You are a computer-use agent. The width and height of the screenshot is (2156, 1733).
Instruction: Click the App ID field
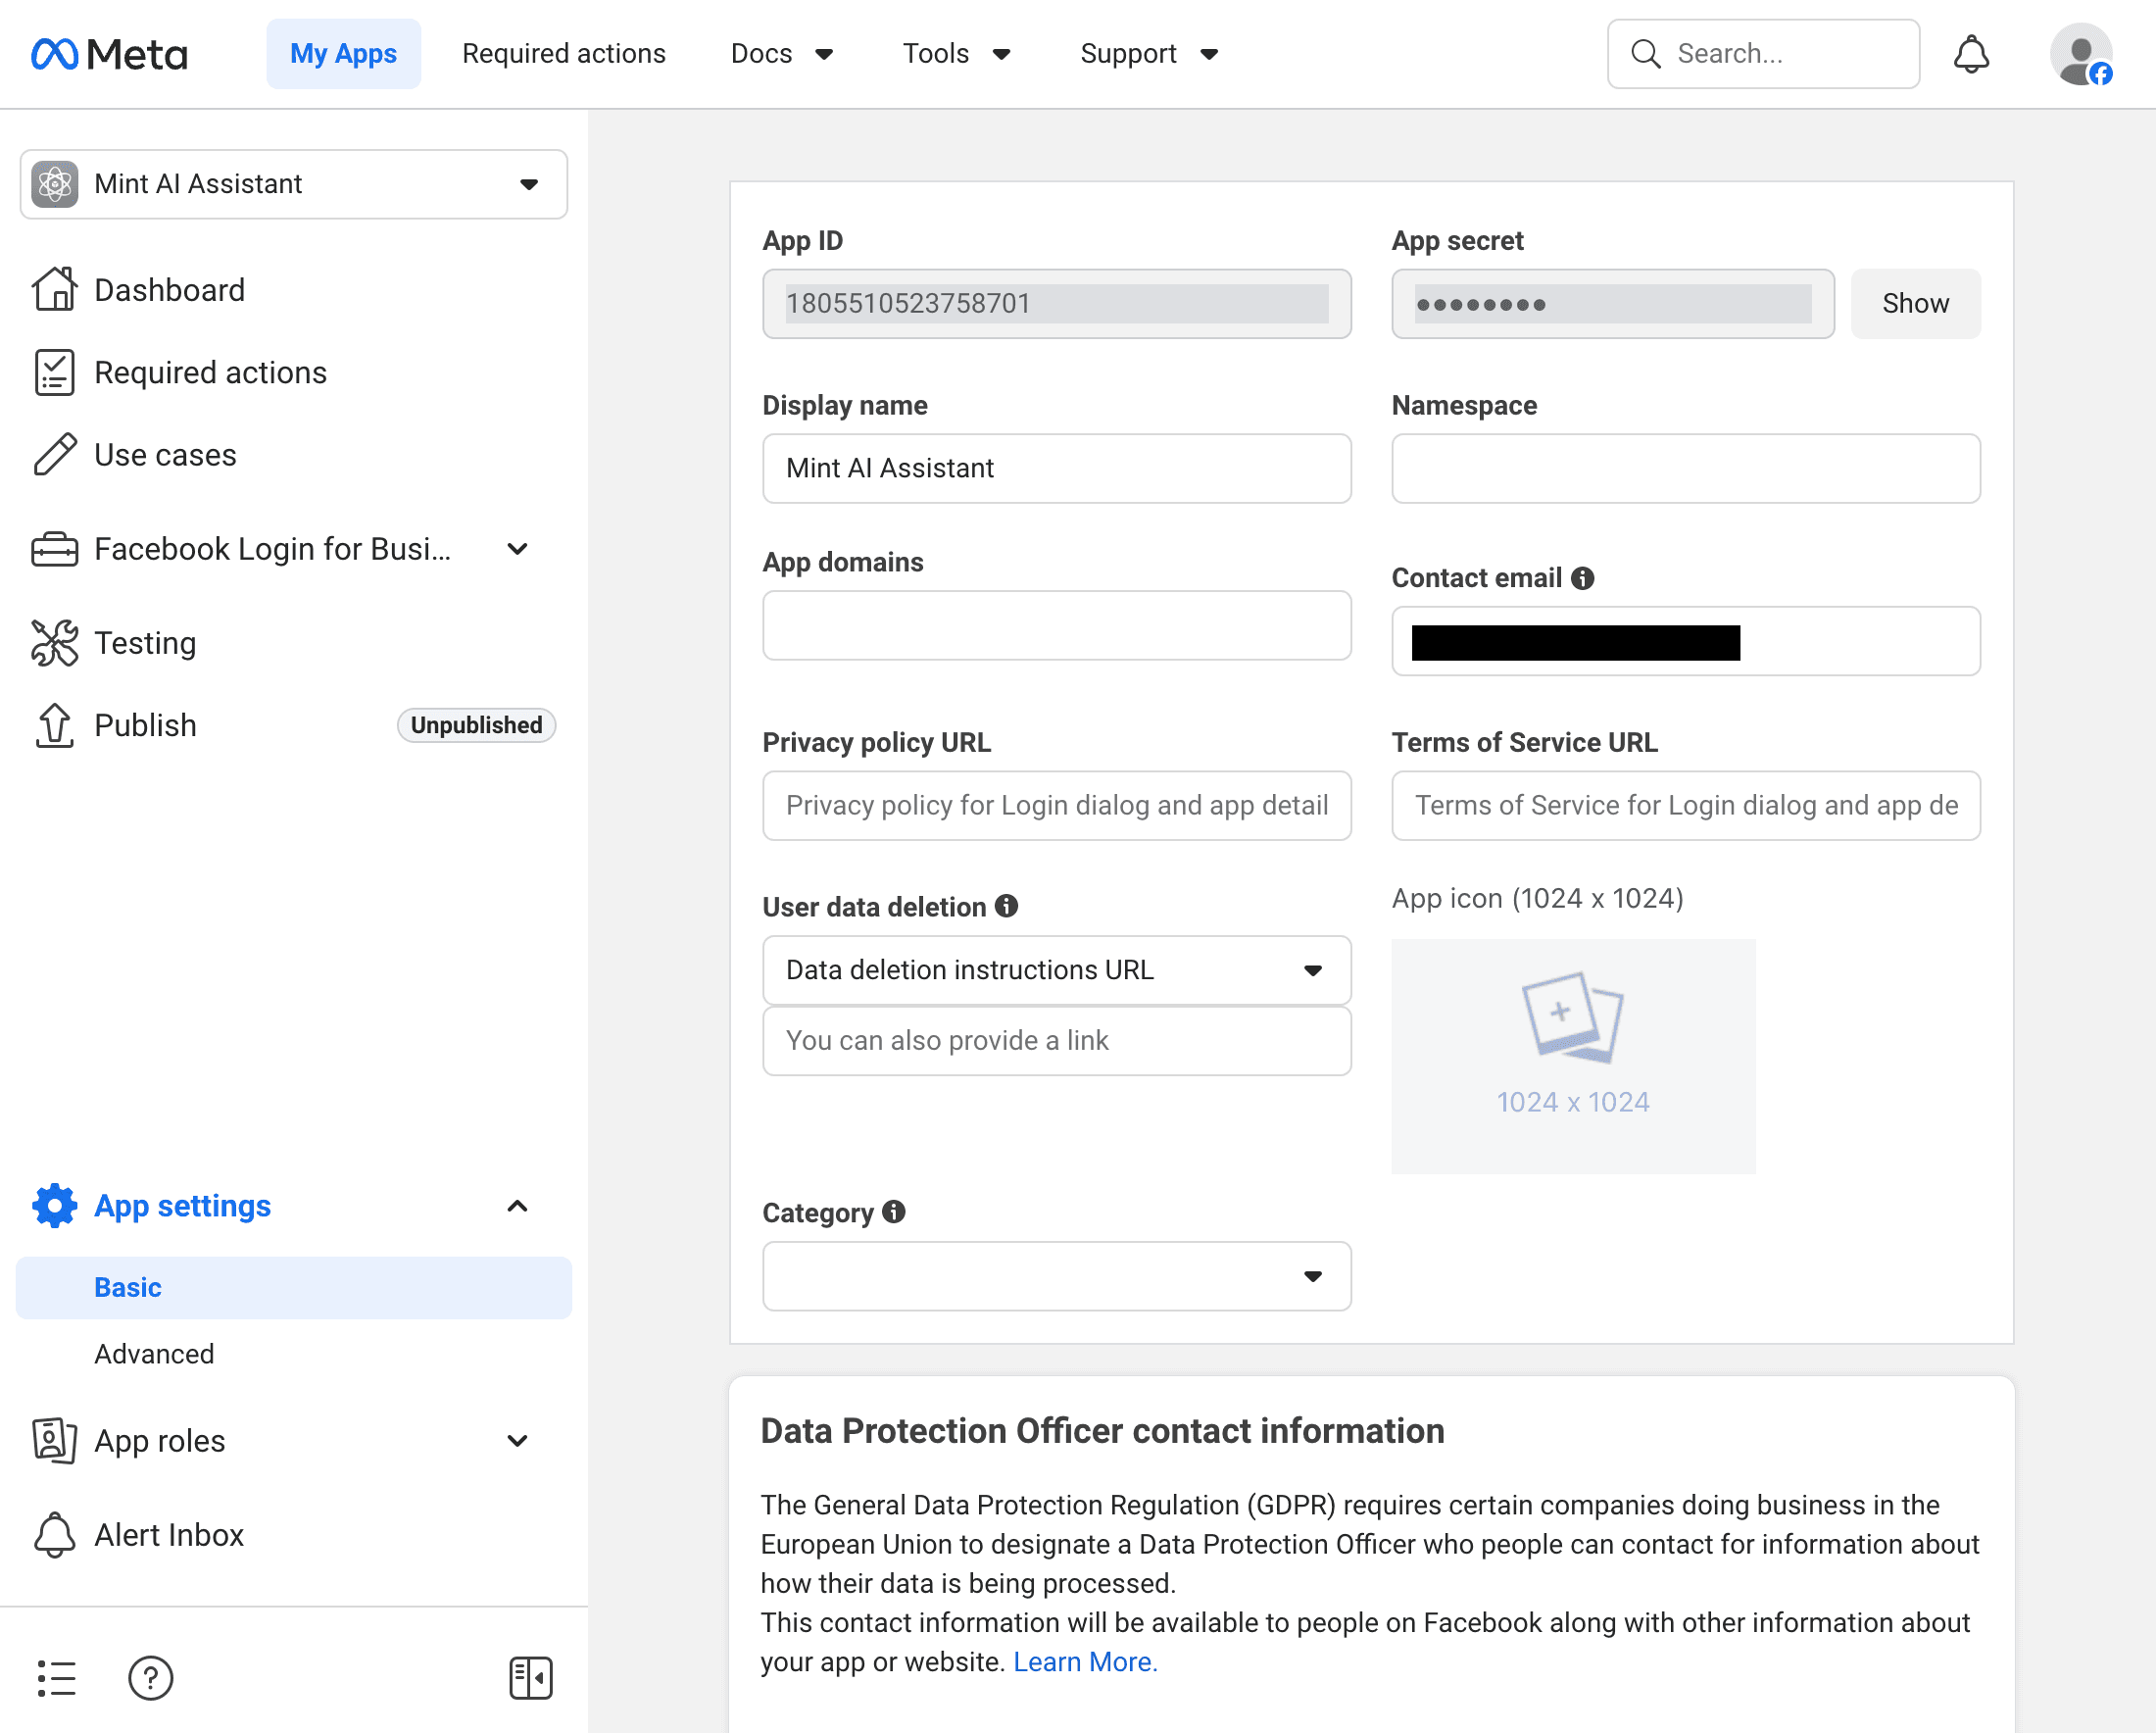1056,304
